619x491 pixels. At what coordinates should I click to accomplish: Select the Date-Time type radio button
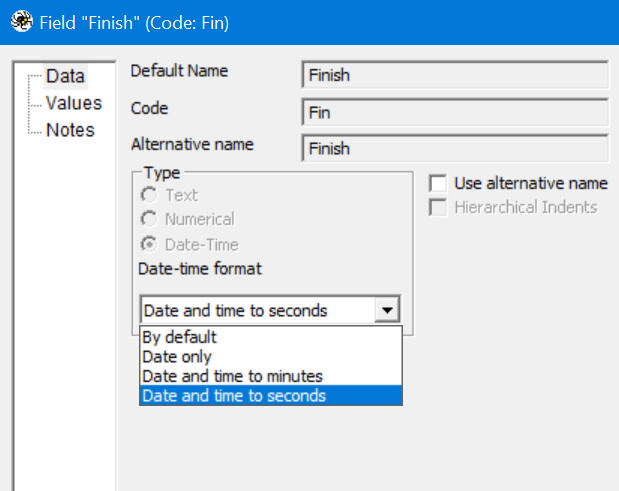(149, 244)
